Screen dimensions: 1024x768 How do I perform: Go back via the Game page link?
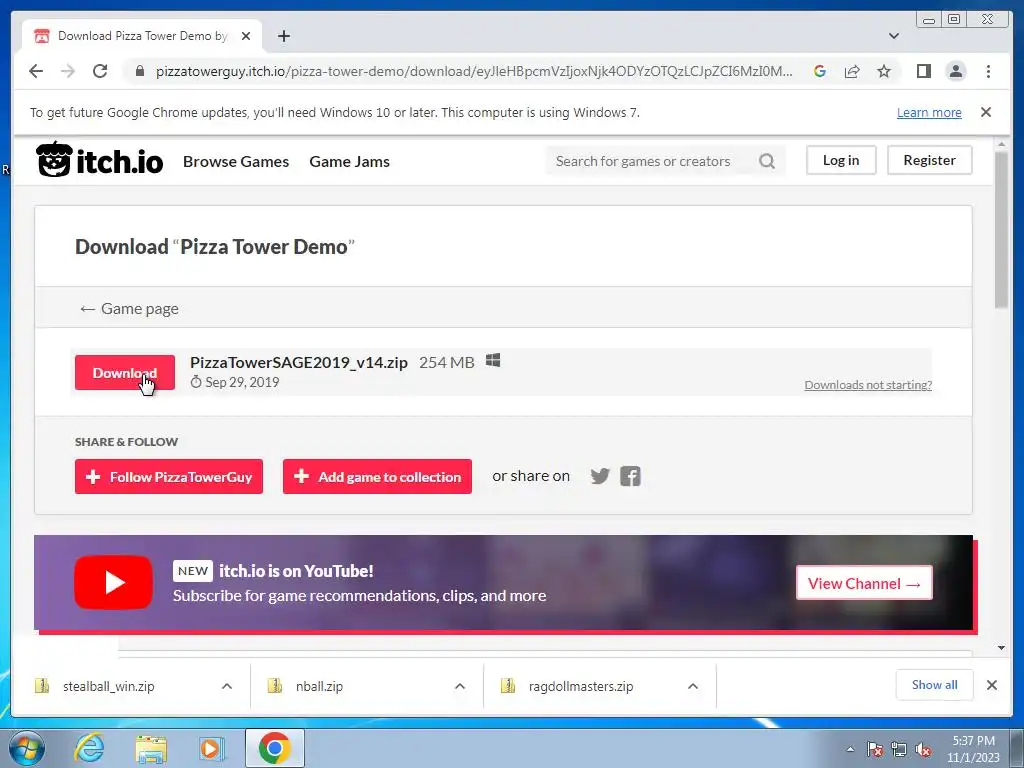pos(129,308)
